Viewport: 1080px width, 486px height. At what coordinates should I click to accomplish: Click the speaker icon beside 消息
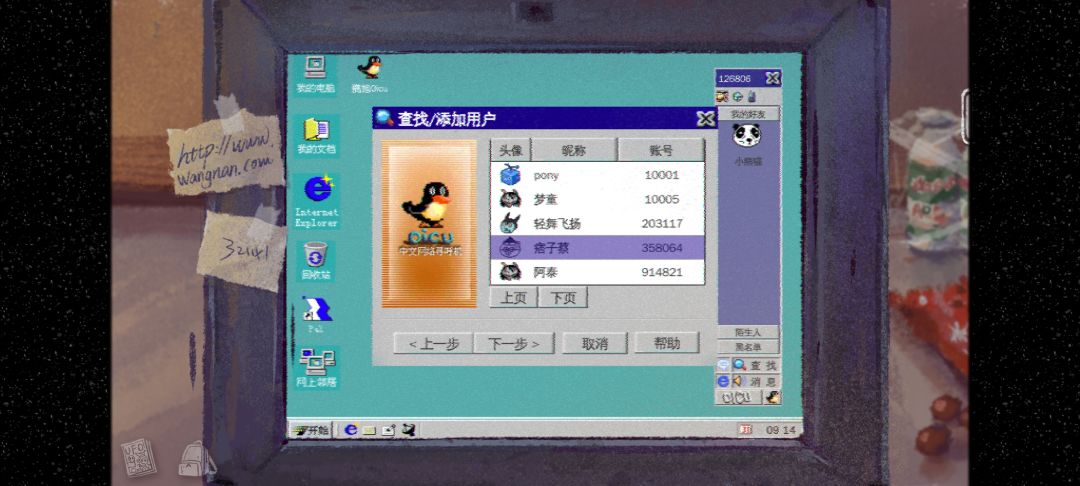click(x=740, y=381)
